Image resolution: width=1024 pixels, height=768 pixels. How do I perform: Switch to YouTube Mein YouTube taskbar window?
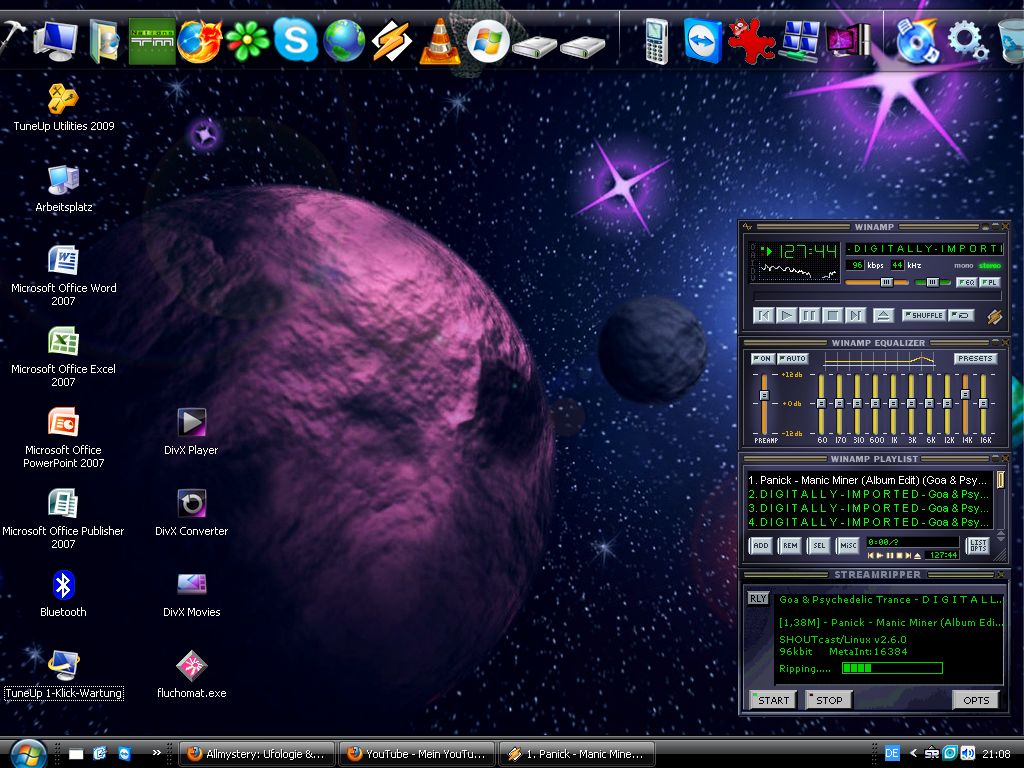pyautogui.click(x=417, y=754)
